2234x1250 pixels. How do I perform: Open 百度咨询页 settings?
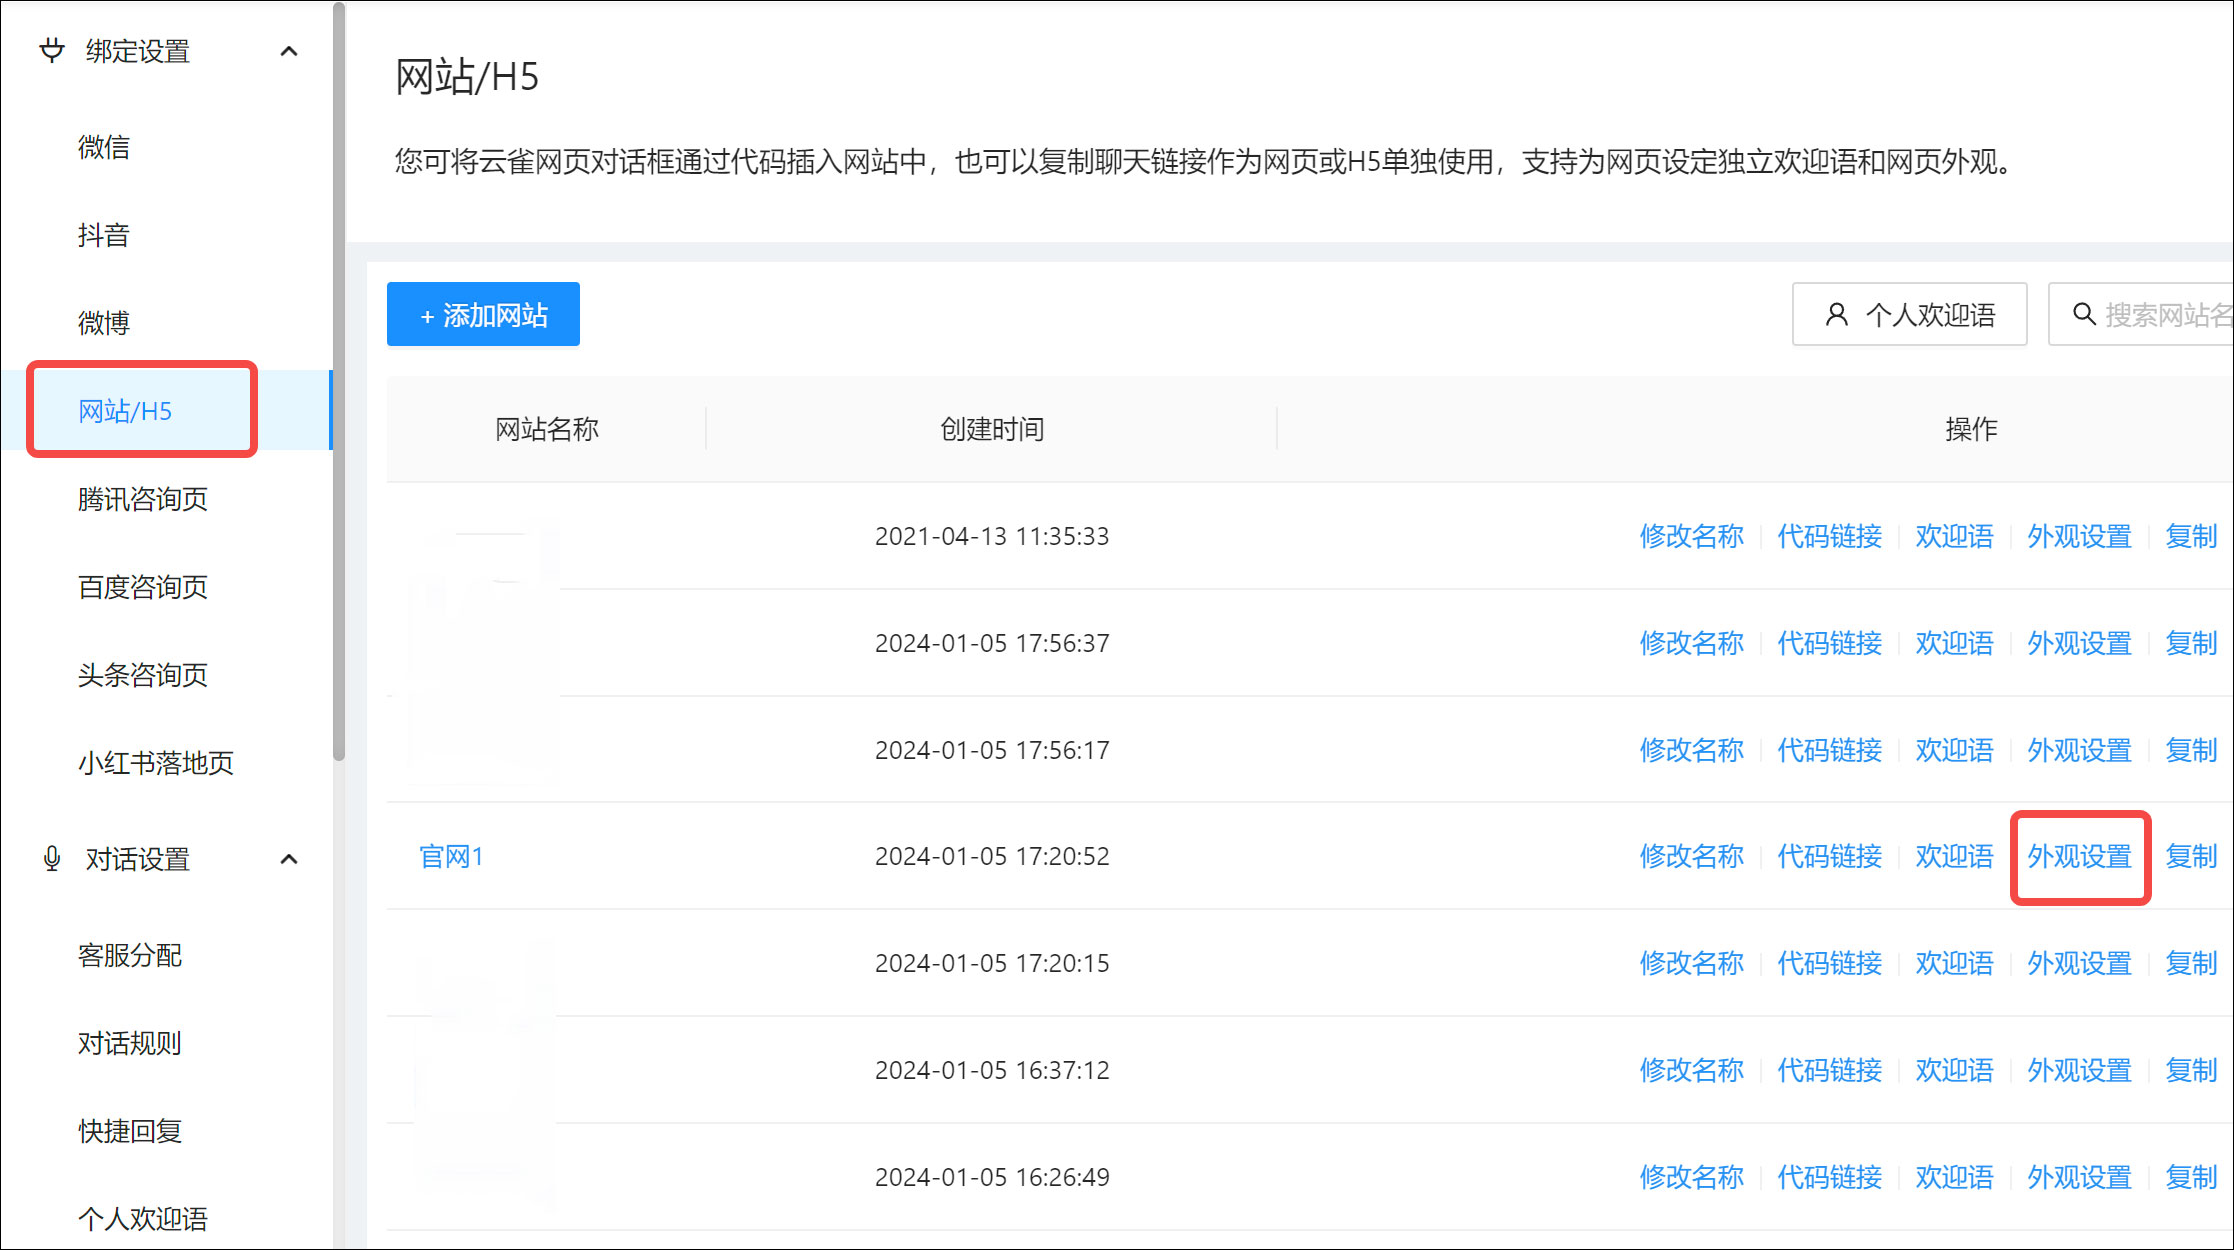[x=142, y=587]
